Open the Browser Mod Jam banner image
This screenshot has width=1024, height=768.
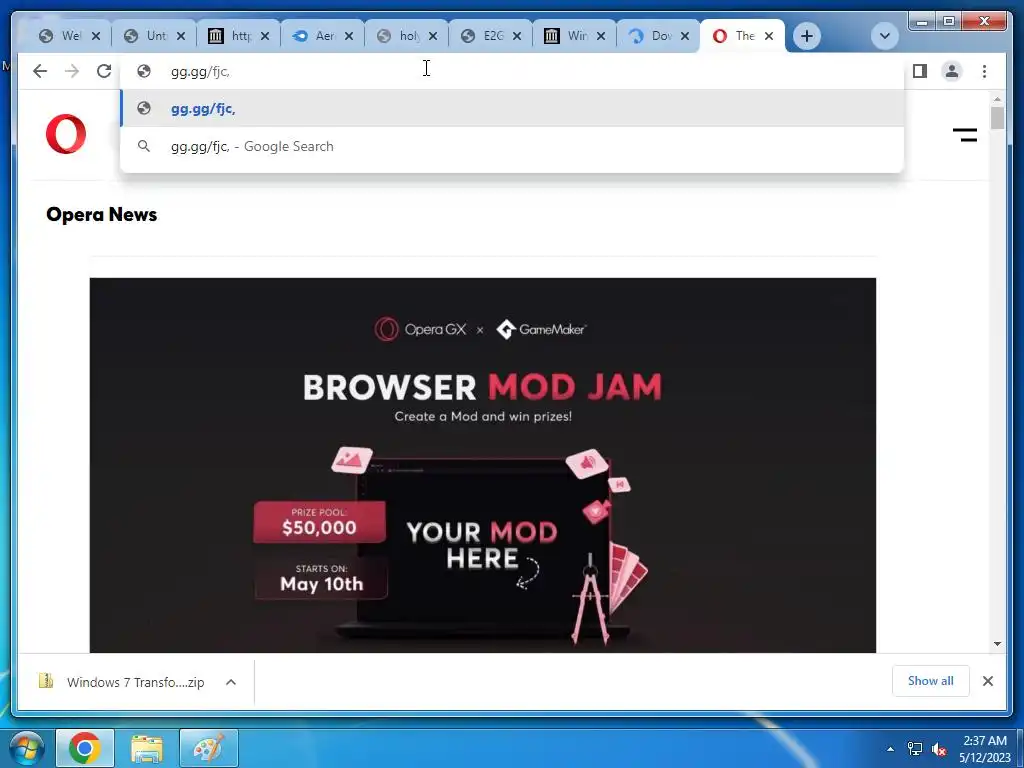coord(483,465)
